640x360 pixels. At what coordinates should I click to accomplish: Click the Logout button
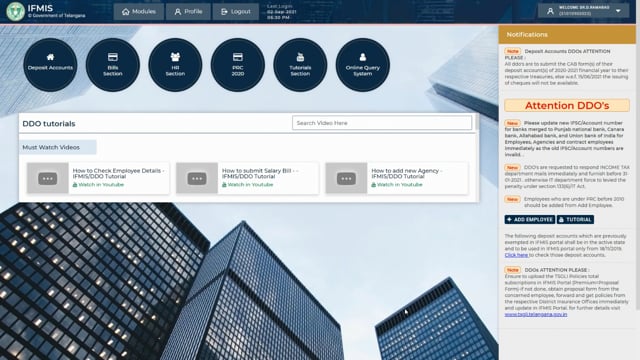(x=236, y=12)
